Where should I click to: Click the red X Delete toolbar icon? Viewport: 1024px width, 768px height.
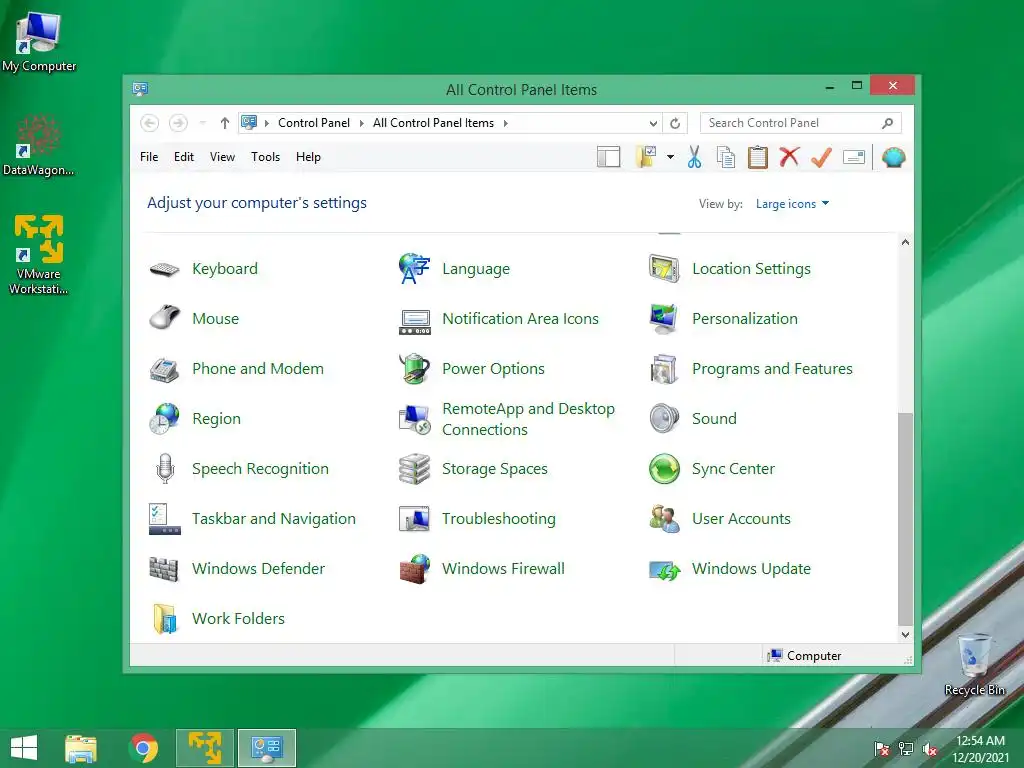789,157
